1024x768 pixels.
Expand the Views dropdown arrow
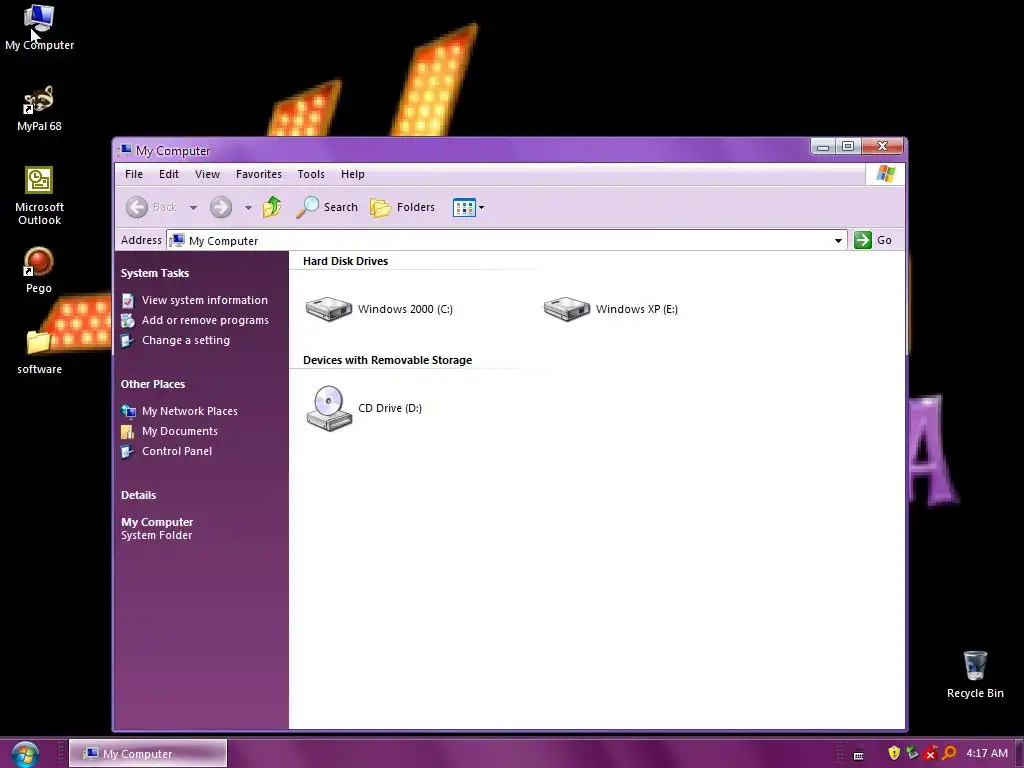[x=481, y=208]
